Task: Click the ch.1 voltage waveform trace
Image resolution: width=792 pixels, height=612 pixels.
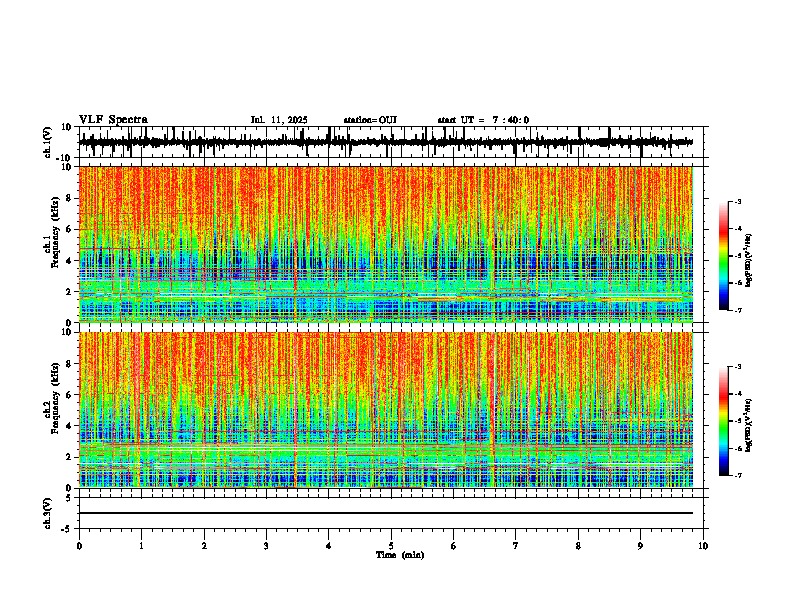Action: coord(386,142)
